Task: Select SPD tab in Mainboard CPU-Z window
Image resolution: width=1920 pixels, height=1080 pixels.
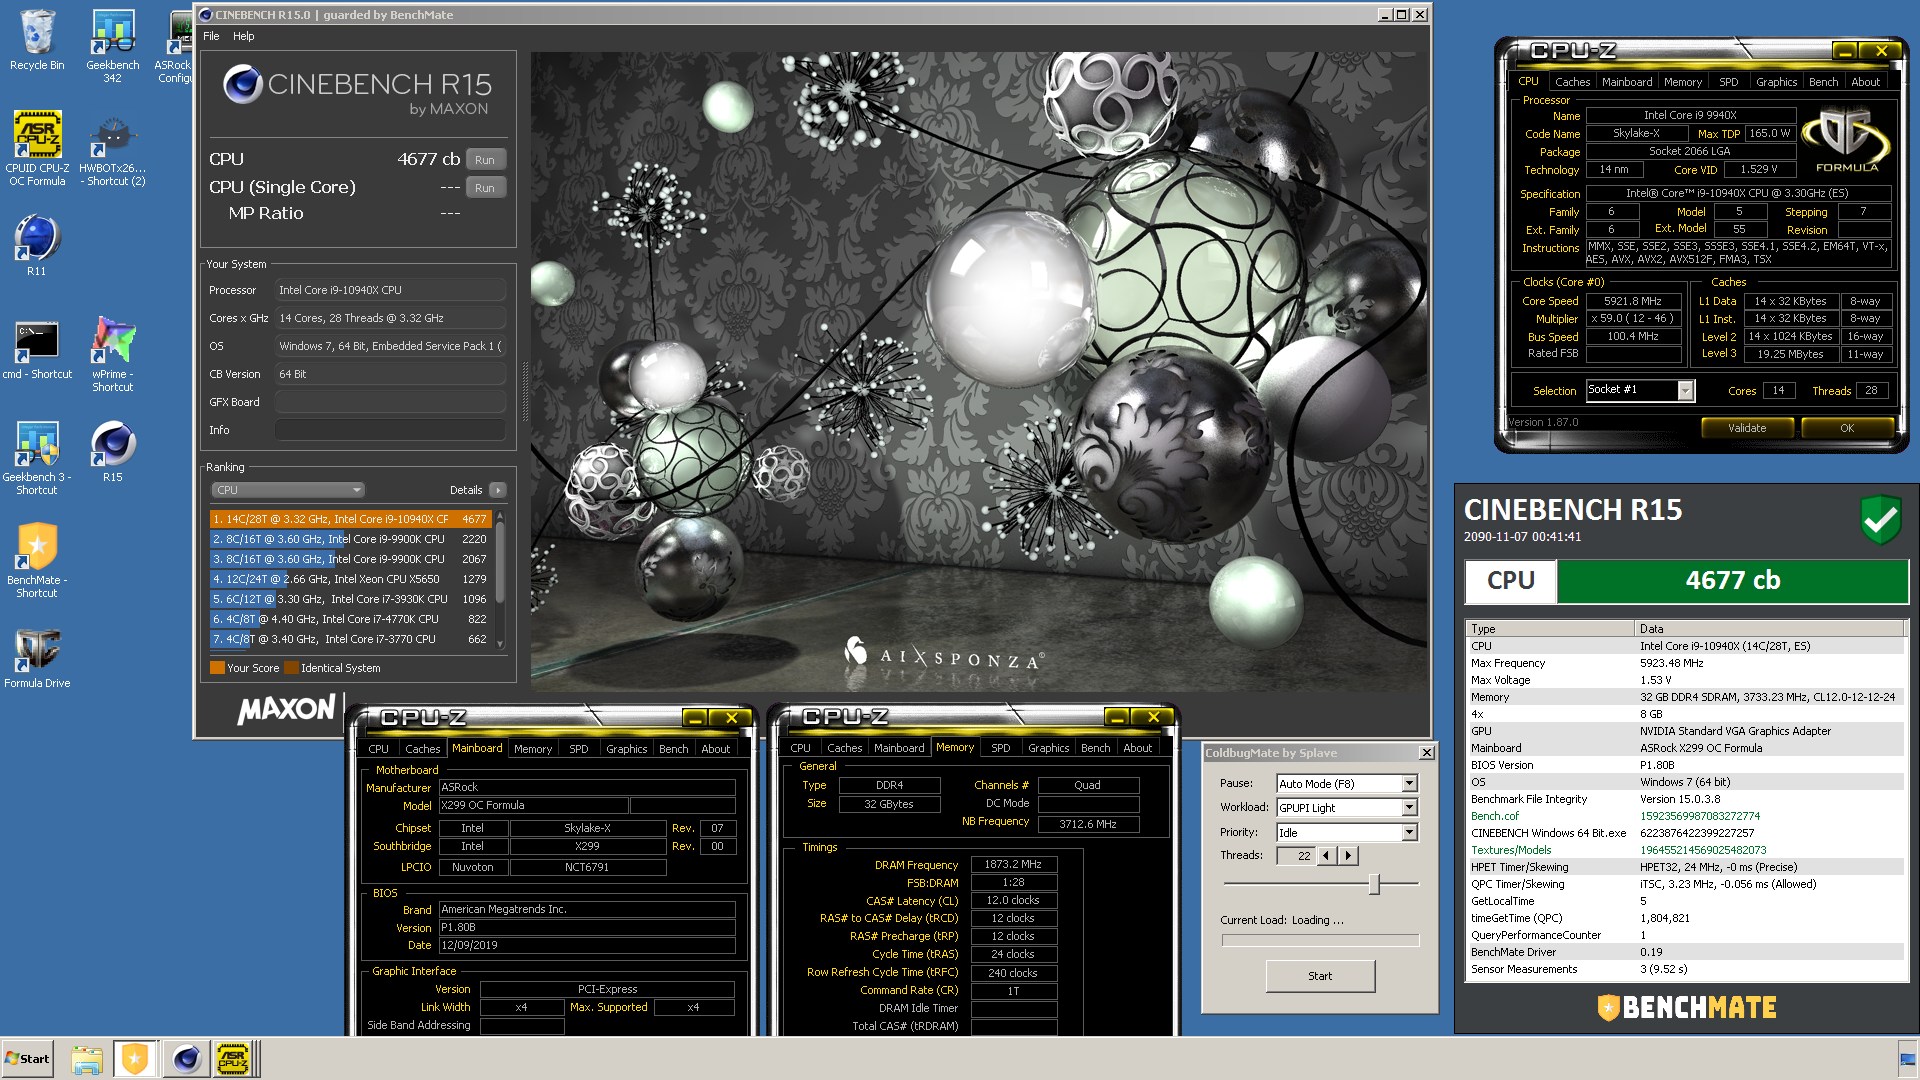Action: [x=578, y=749]
